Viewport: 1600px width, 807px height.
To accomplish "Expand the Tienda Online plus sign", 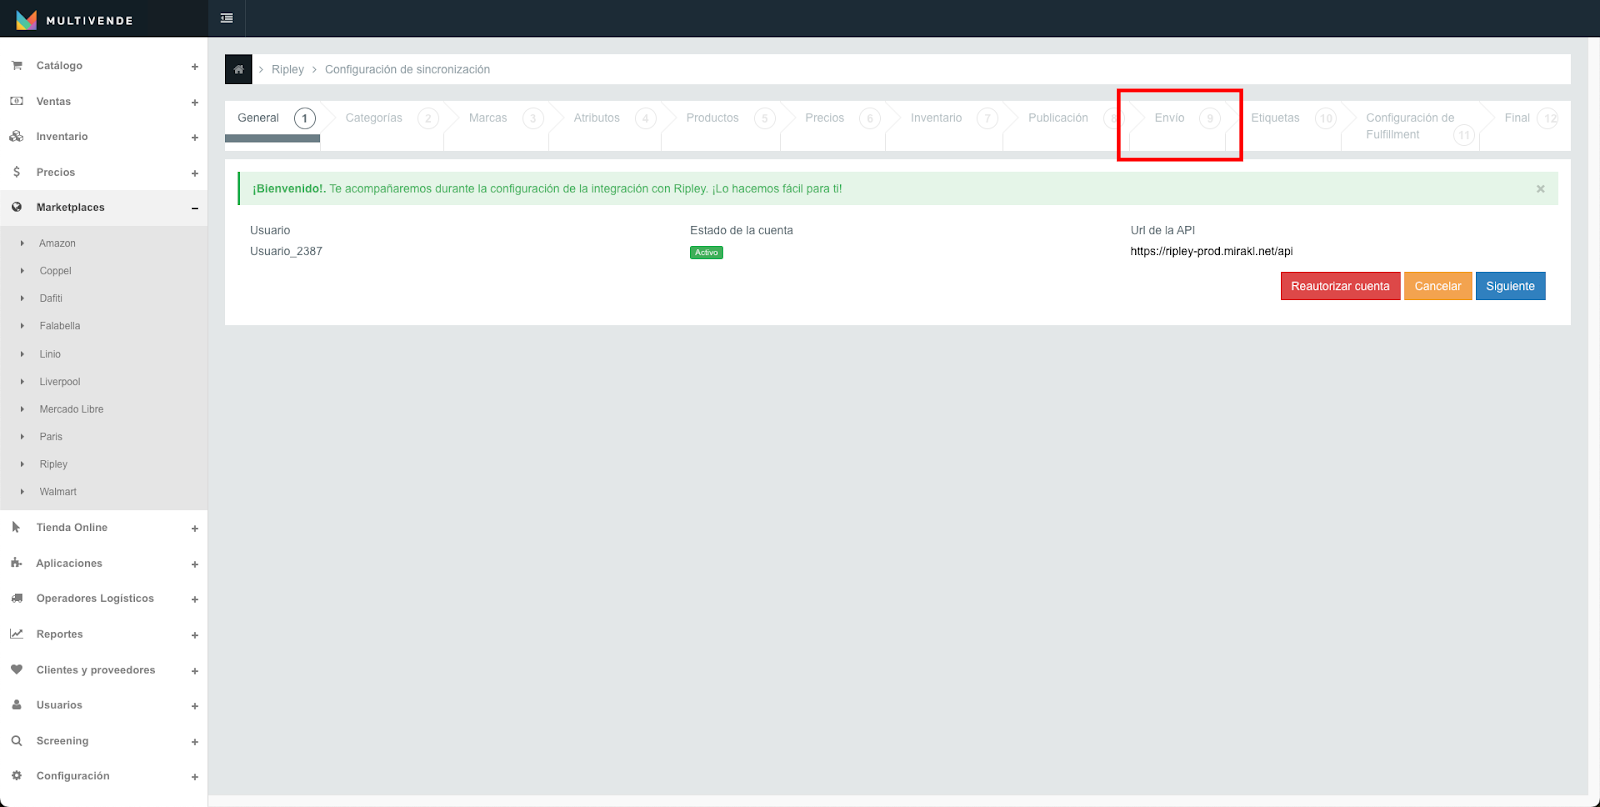I will tap(195, 529).
